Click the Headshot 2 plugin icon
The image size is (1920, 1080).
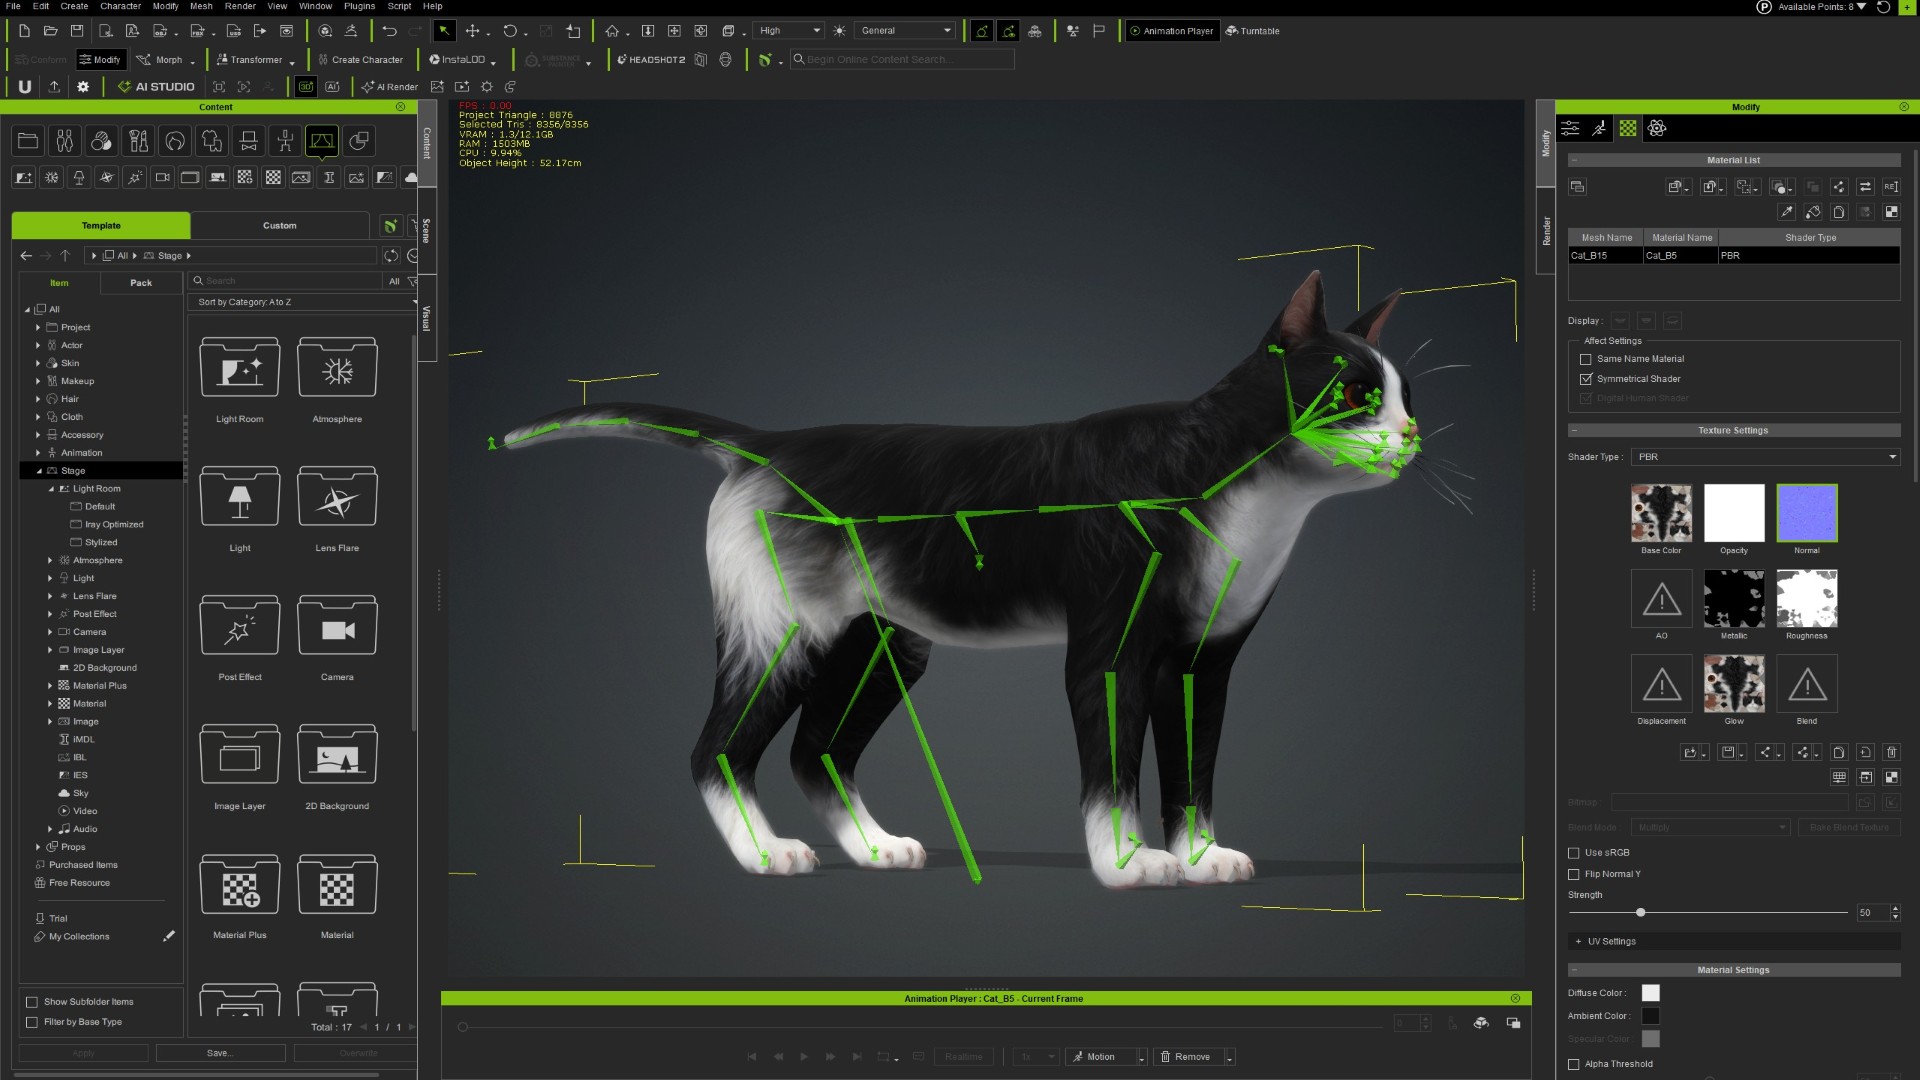click(651, 60)
